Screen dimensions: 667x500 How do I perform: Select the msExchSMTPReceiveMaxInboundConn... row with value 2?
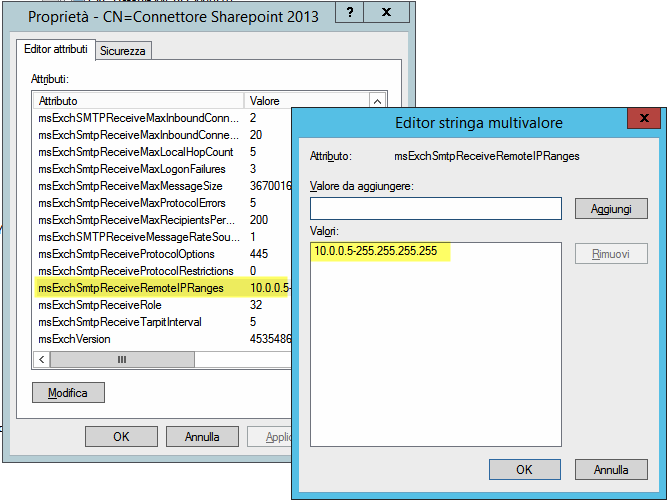(162, 118)
